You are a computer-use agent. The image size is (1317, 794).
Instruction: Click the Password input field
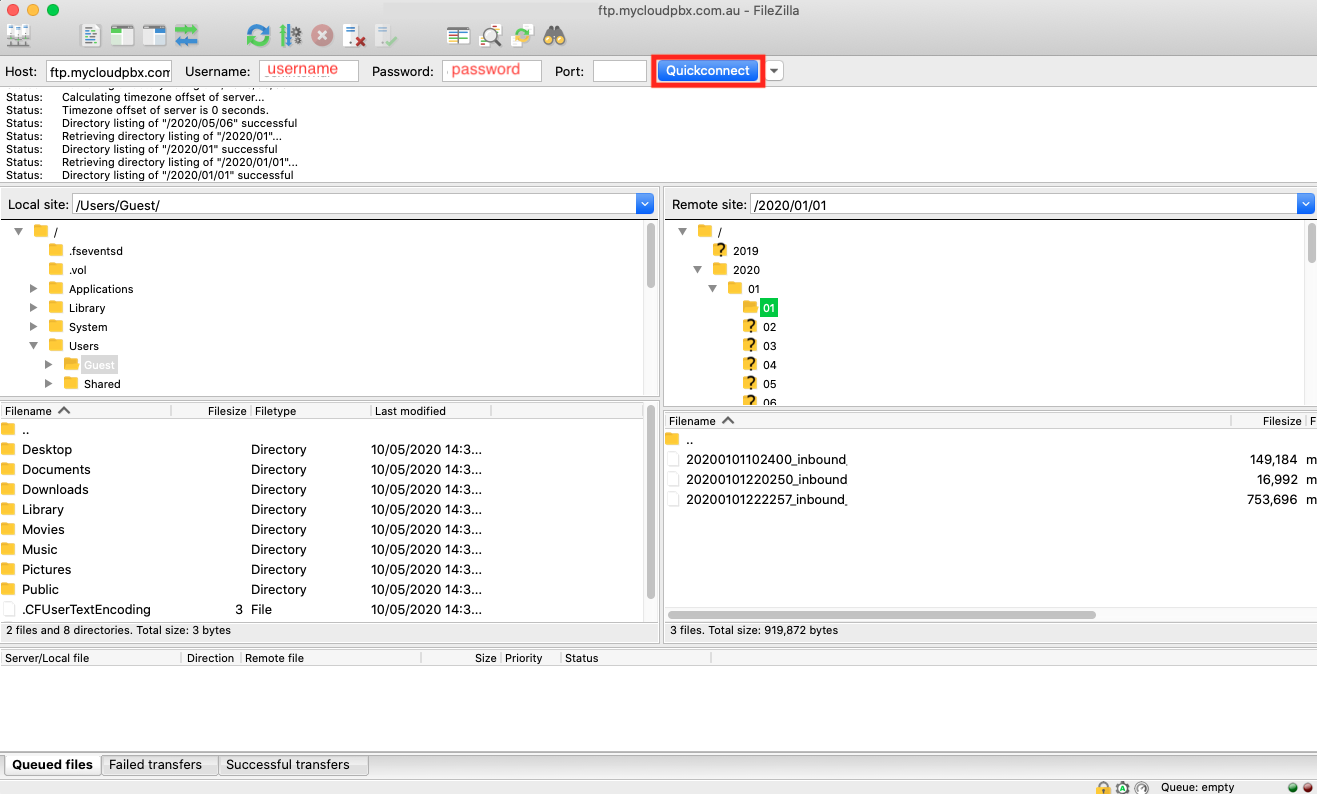[x=493, y=71]
